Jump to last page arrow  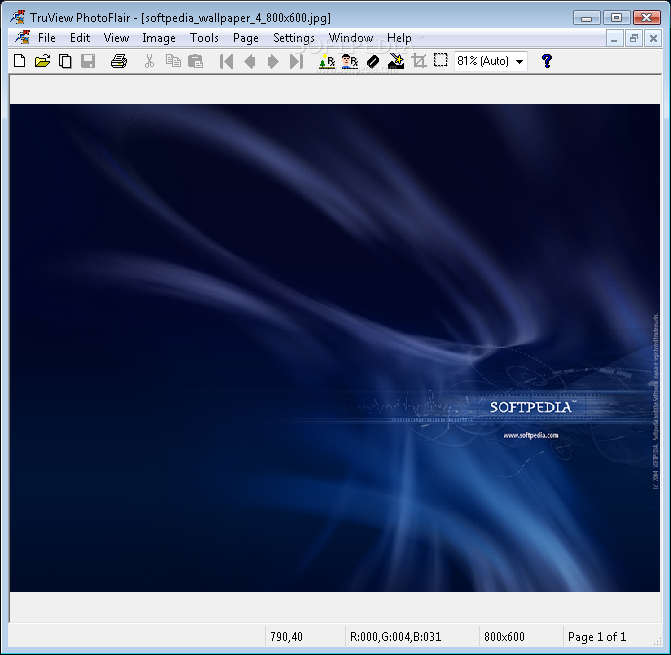click(296, 61)
